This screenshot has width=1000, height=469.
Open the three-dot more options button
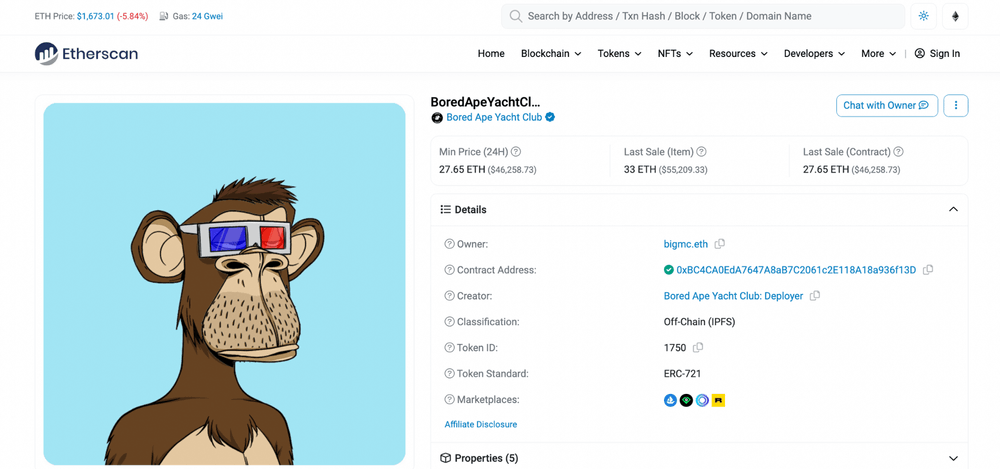click(x=955, y=105)
